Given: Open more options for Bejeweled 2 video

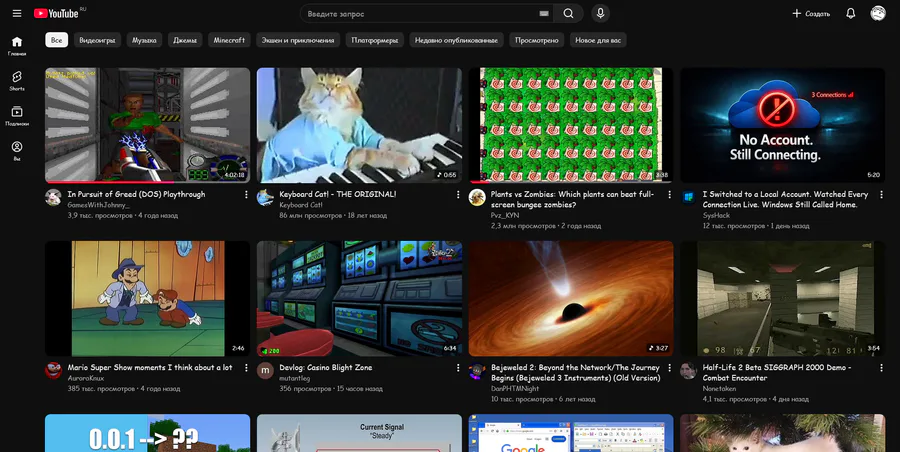Looking at the screenshot, I should point(669,368).
